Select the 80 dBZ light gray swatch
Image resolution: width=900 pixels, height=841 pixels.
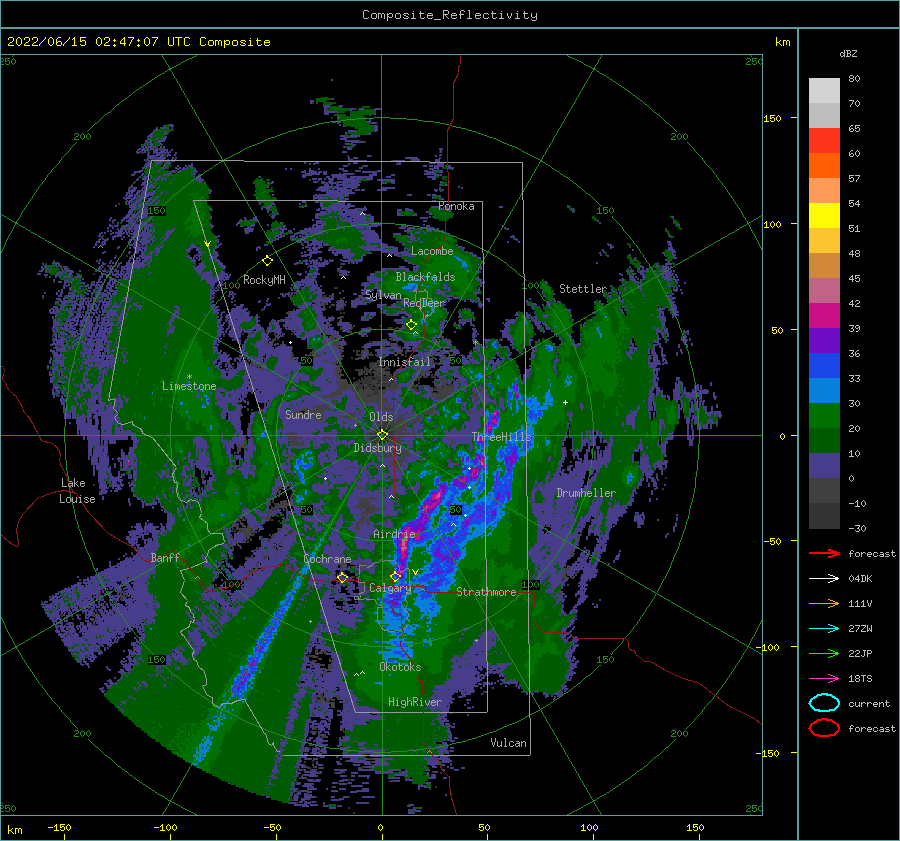coord(824,90)
